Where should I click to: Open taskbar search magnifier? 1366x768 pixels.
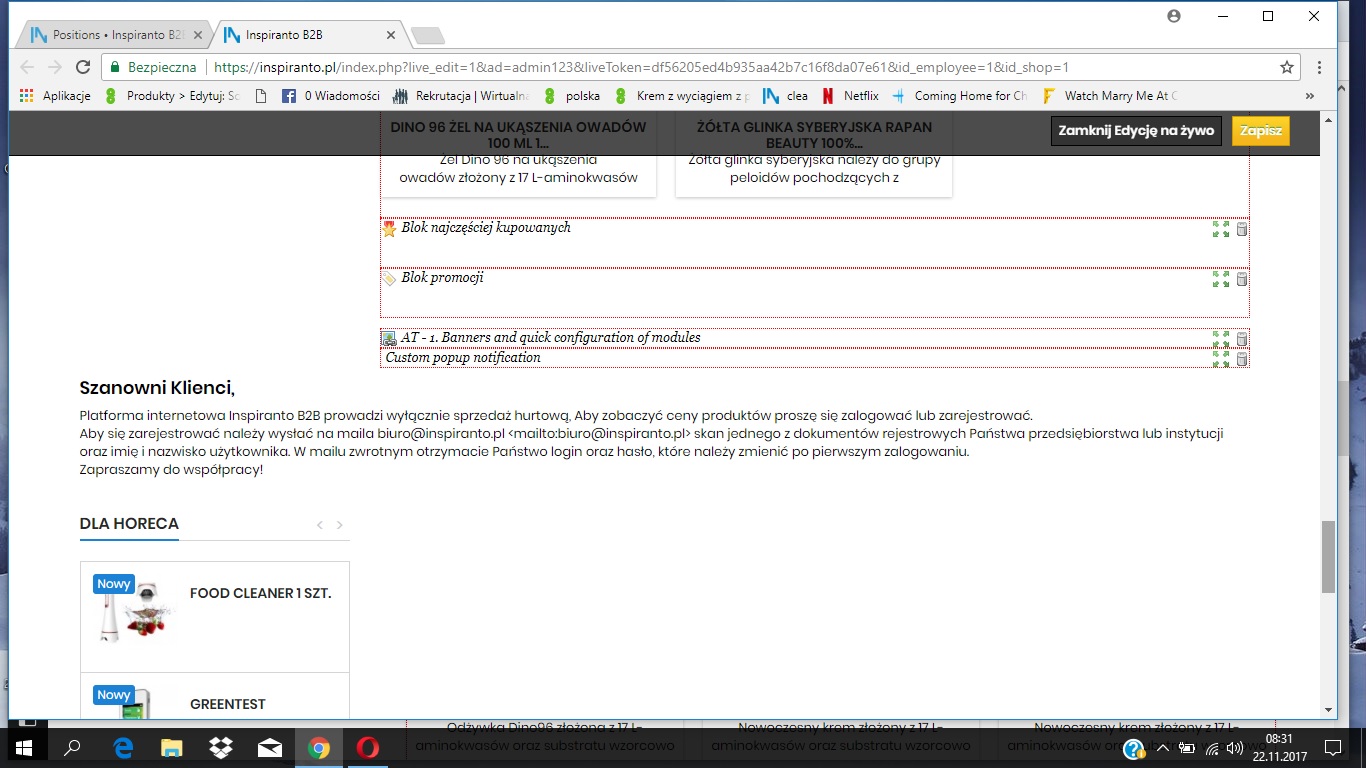tap(72, 747)
